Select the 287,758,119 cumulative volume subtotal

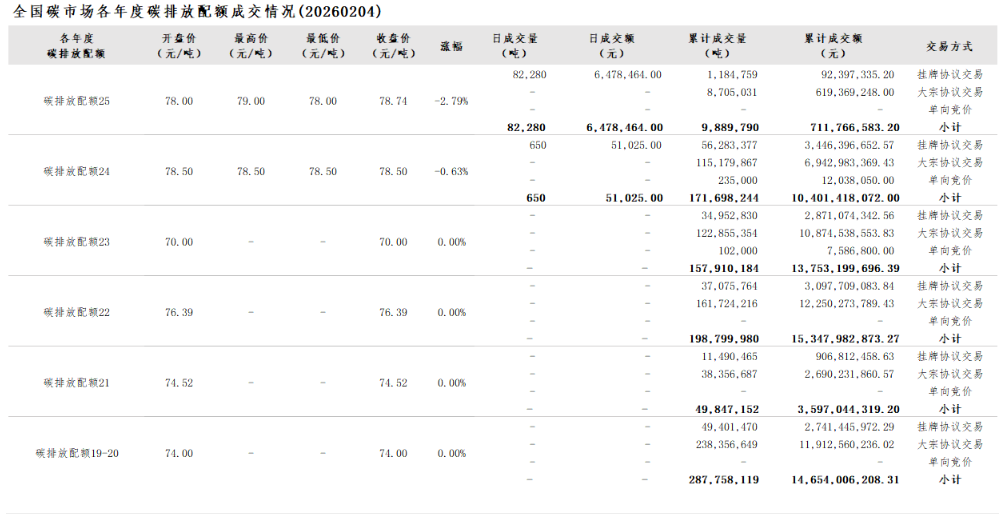pyautogui.click(x=724, y=480)
